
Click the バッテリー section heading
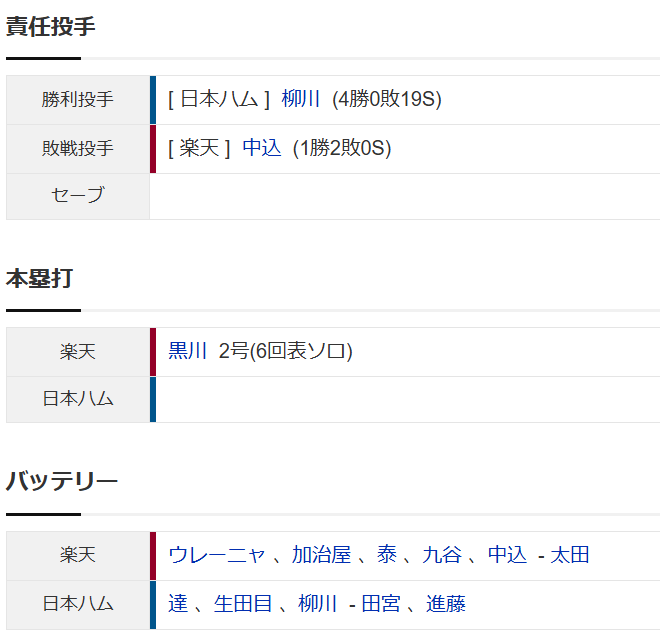click(62, 482)
